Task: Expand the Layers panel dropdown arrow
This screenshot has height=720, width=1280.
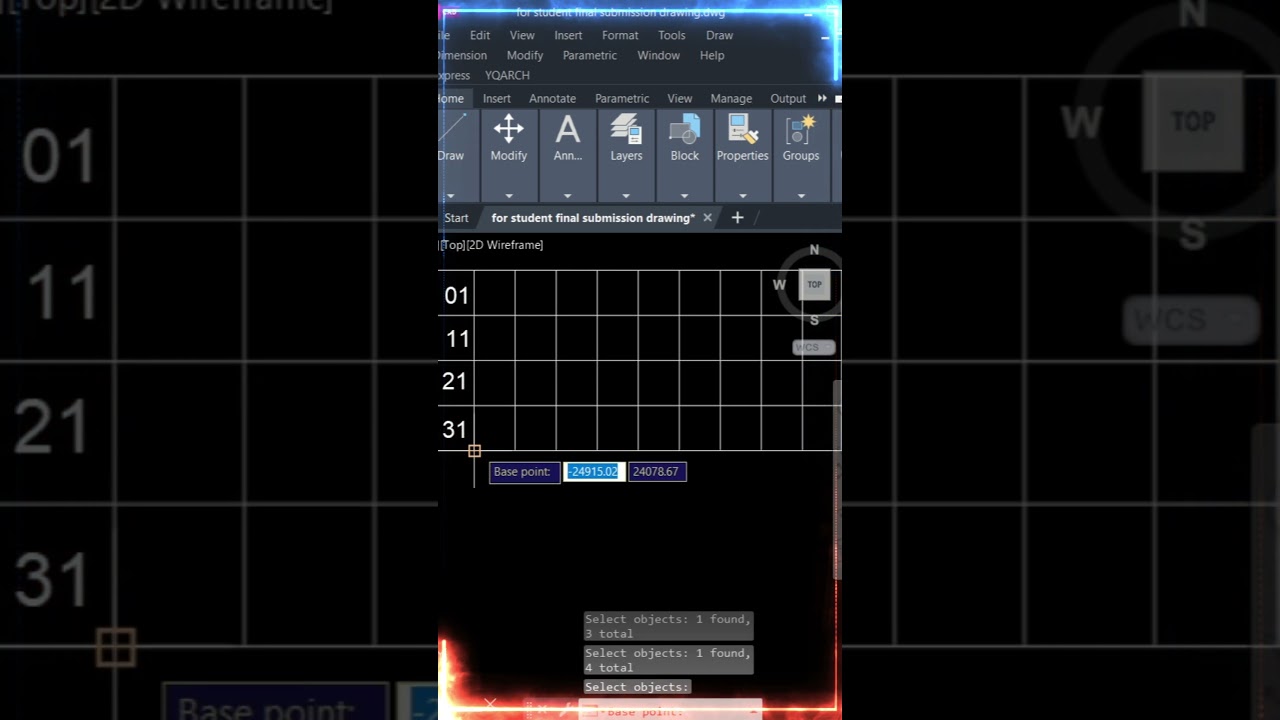Action: [626, 196]
